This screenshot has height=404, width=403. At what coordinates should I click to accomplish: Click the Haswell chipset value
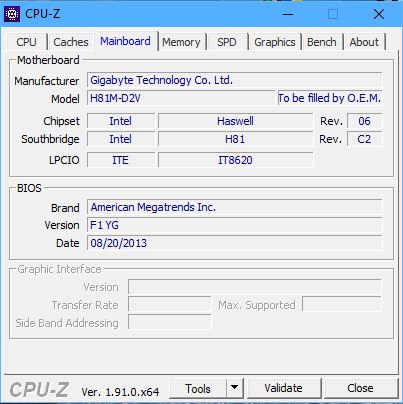pos(235,121)
